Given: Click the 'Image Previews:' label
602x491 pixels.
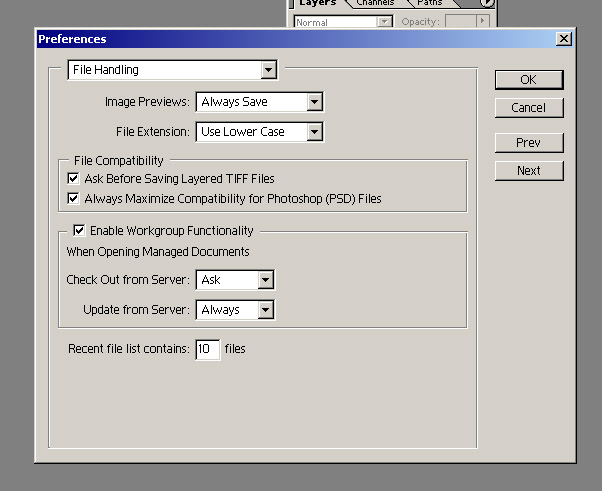Looking at the screenshot, I should click(147, 102).
